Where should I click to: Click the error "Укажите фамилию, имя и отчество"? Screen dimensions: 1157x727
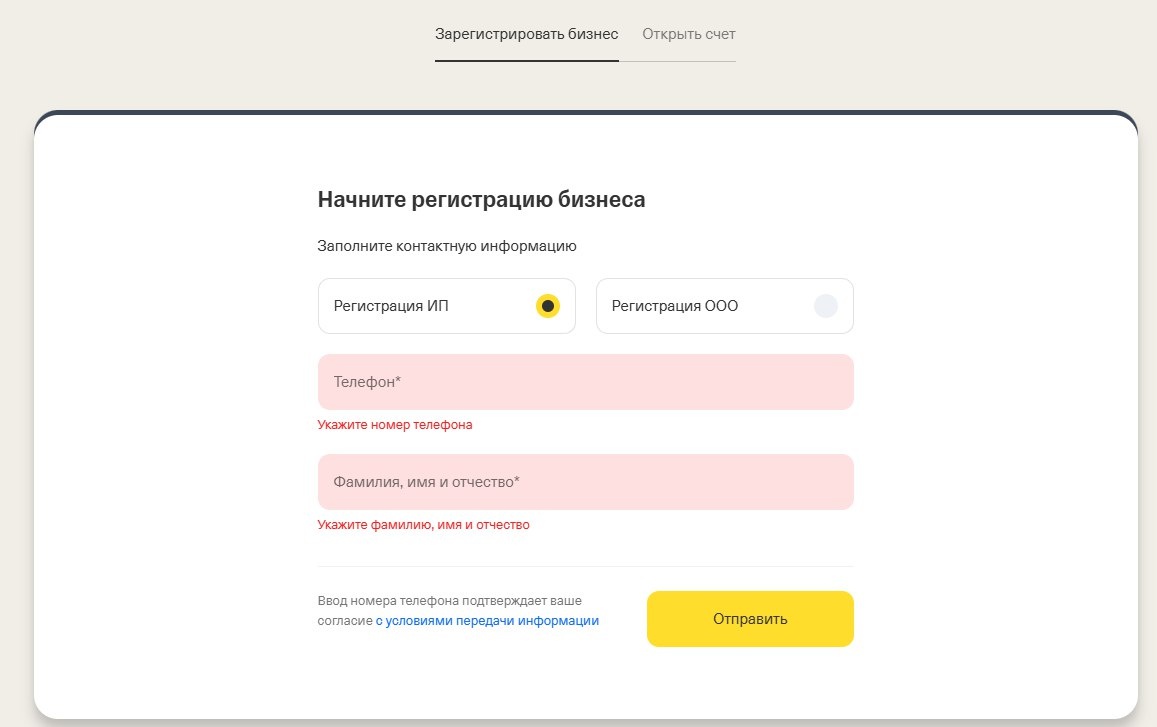[x=423, y=525]
